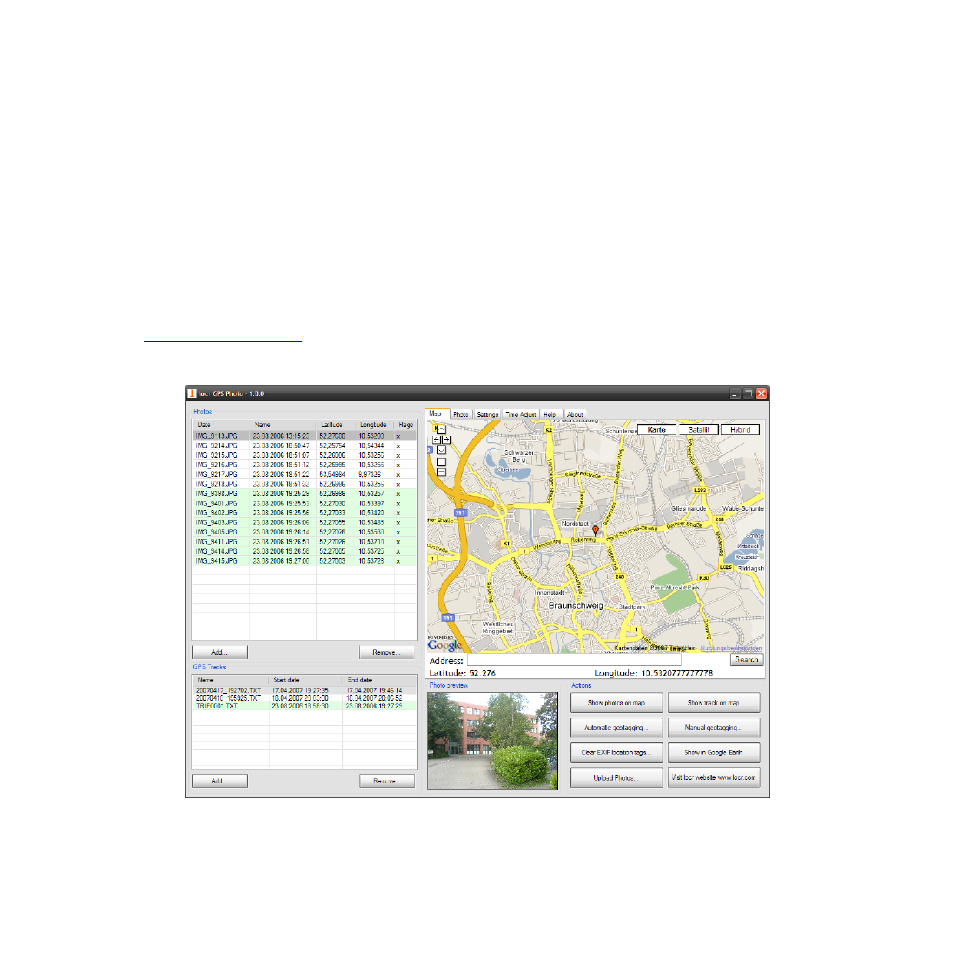Start Automatic geotagging
This screenshot has width=954, height=954.
[616, 728]
